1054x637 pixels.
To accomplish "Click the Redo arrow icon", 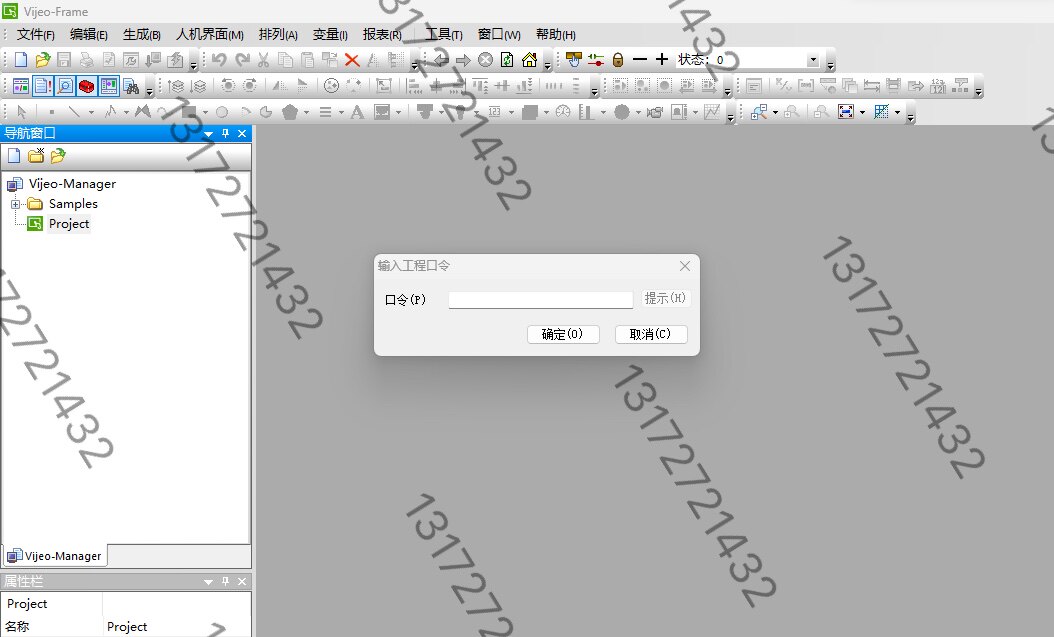I will [242, 60].
